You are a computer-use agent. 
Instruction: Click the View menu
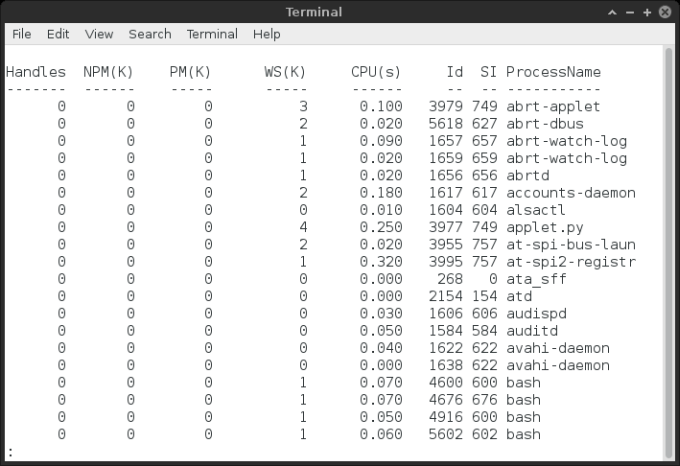tap(99, 34)
